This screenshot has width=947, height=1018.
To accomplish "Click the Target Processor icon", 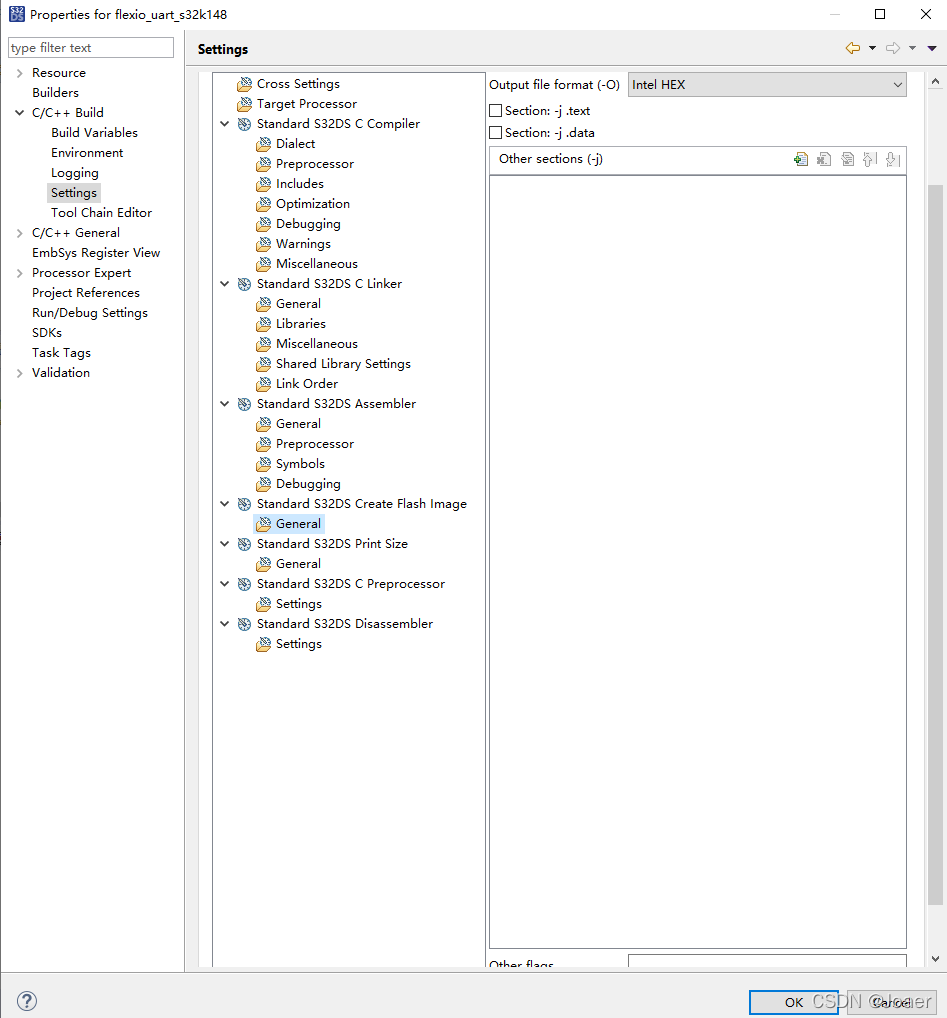I will (x=245, y=104).
